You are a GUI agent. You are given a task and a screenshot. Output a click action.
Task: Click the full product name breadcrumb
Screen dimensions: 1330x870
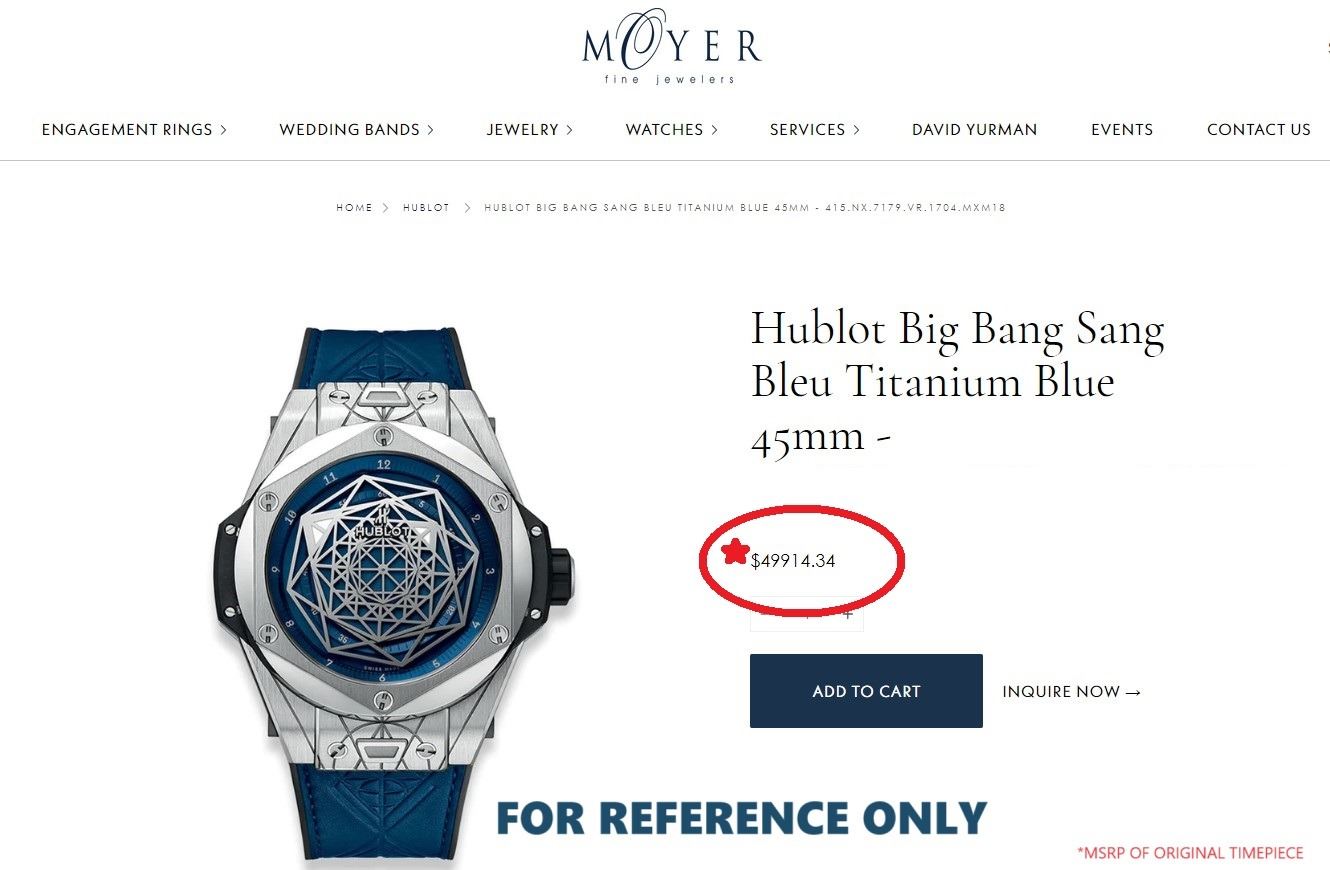tap(744, 208)
